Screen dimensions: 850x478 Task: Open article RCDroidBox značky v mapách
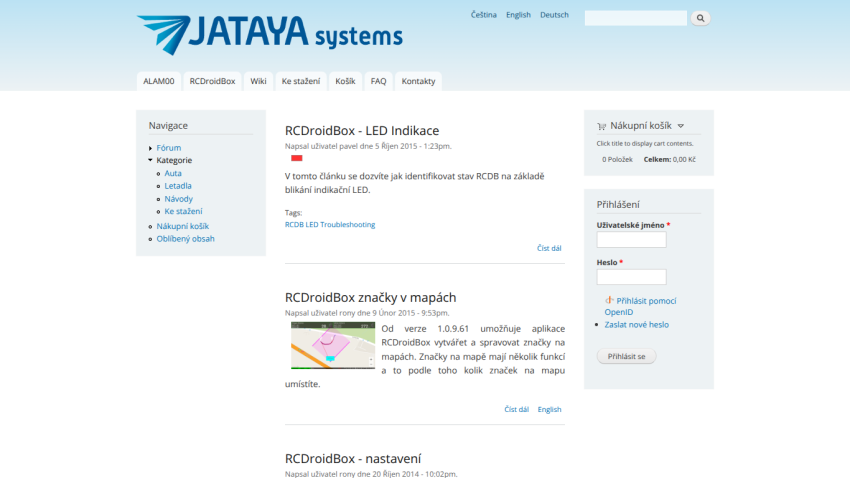coord(370,298)
